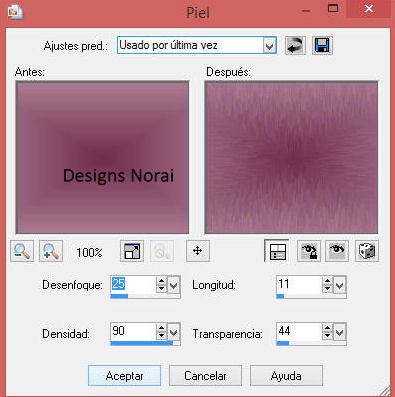
Task: Open the Transparencia value dropdown arrow
Action: (340, 332)
